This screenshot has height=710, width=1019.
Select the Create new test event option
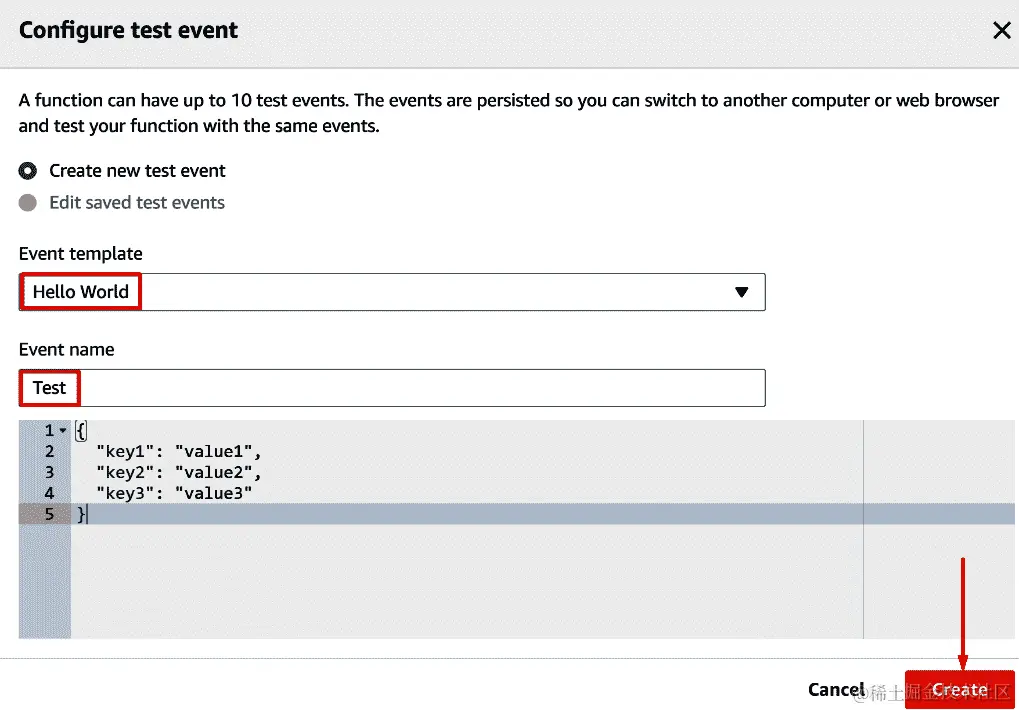click(x=28, y=171)
